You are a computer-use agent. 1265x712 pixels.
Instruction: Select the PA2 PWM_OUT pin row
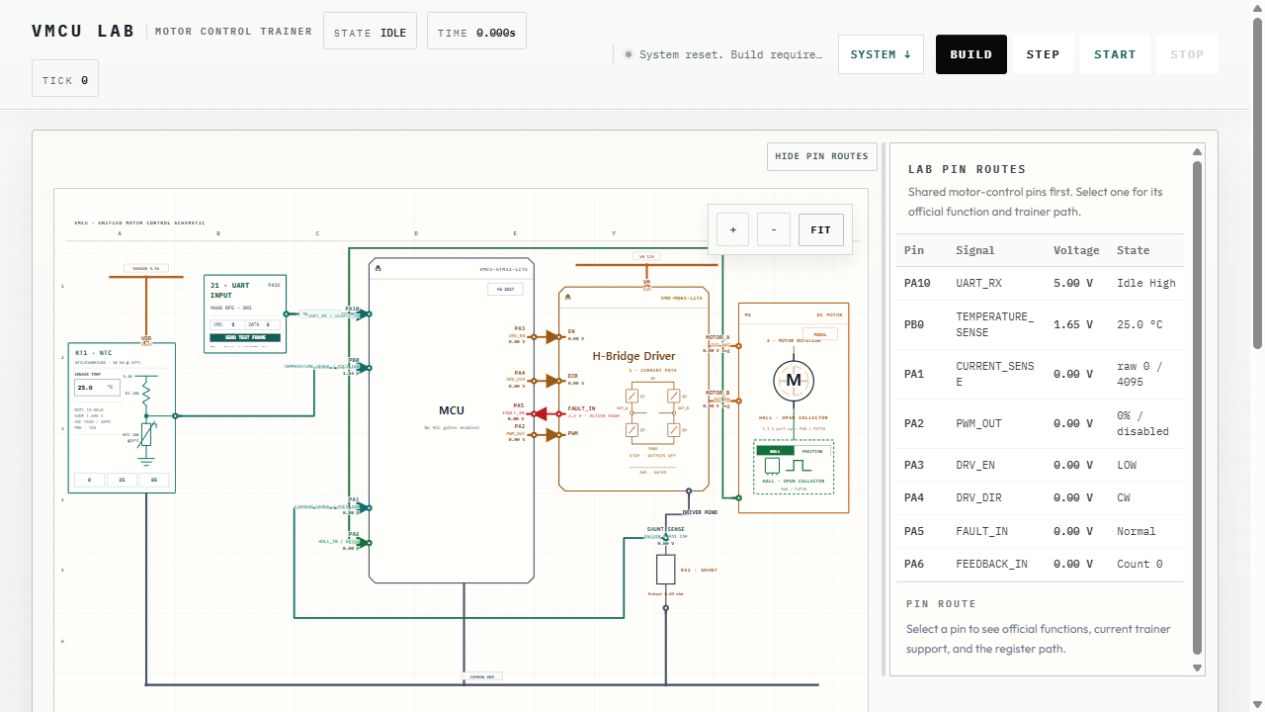click(x=1040, y=423)
